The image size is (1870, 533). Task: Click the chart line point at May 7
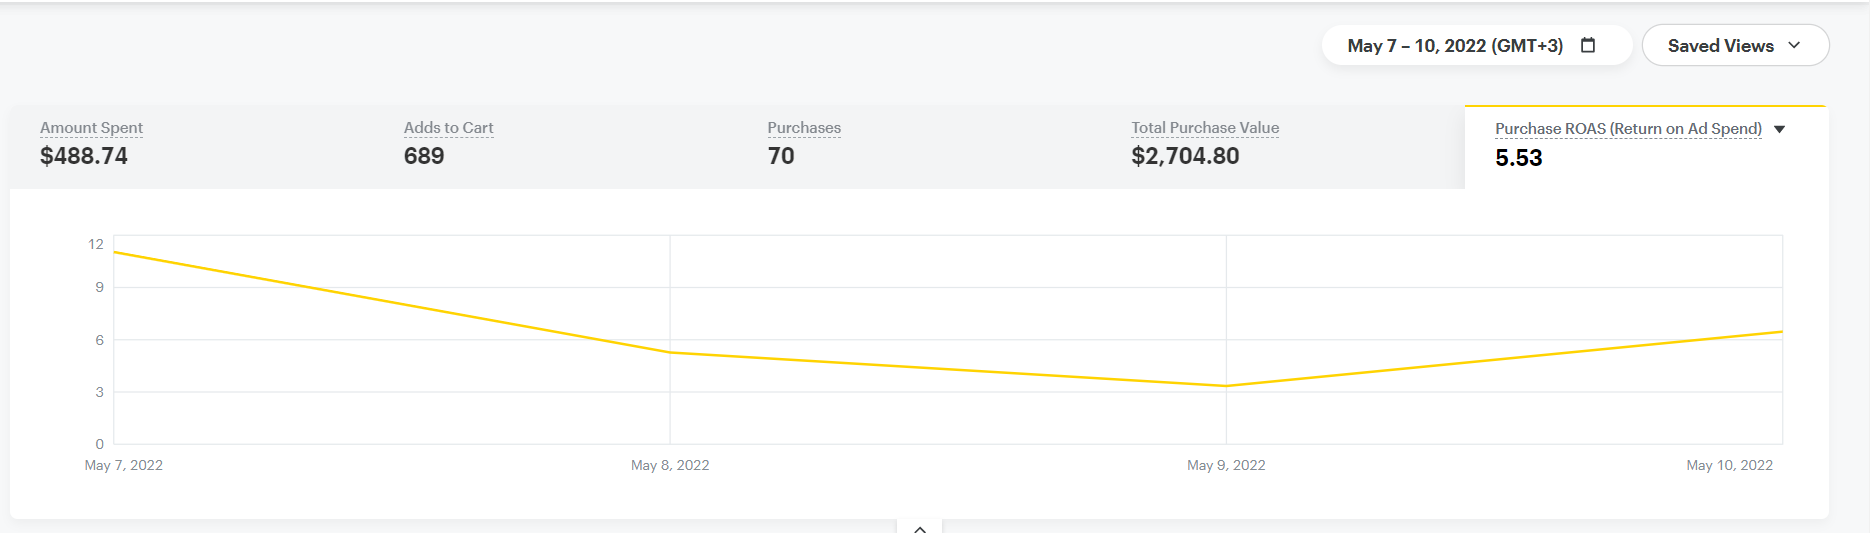coord(115,252)
